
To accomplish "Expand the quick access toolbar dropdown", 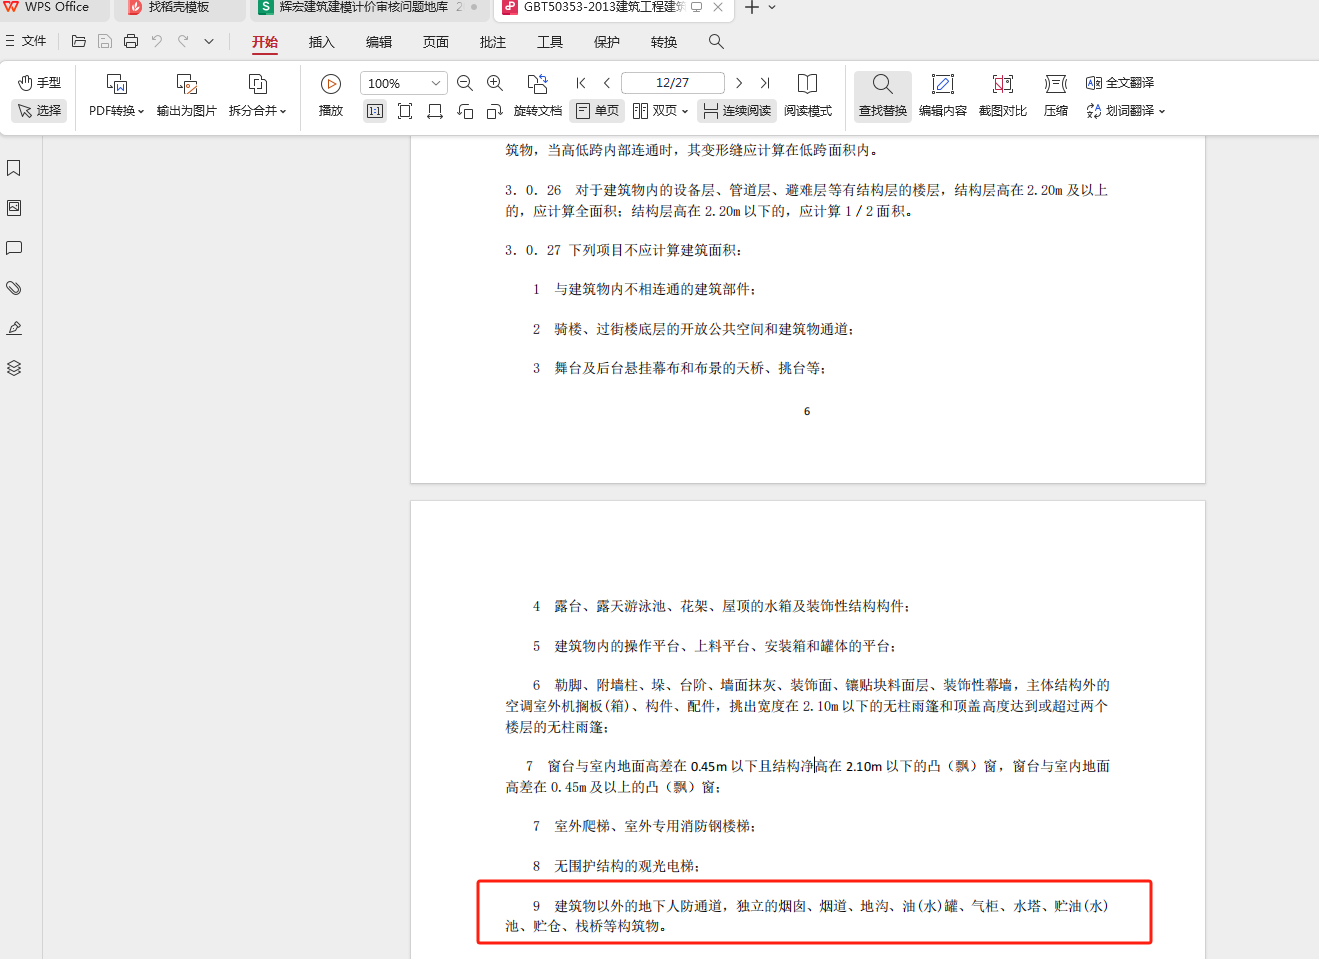I will [x=209, y=41].
